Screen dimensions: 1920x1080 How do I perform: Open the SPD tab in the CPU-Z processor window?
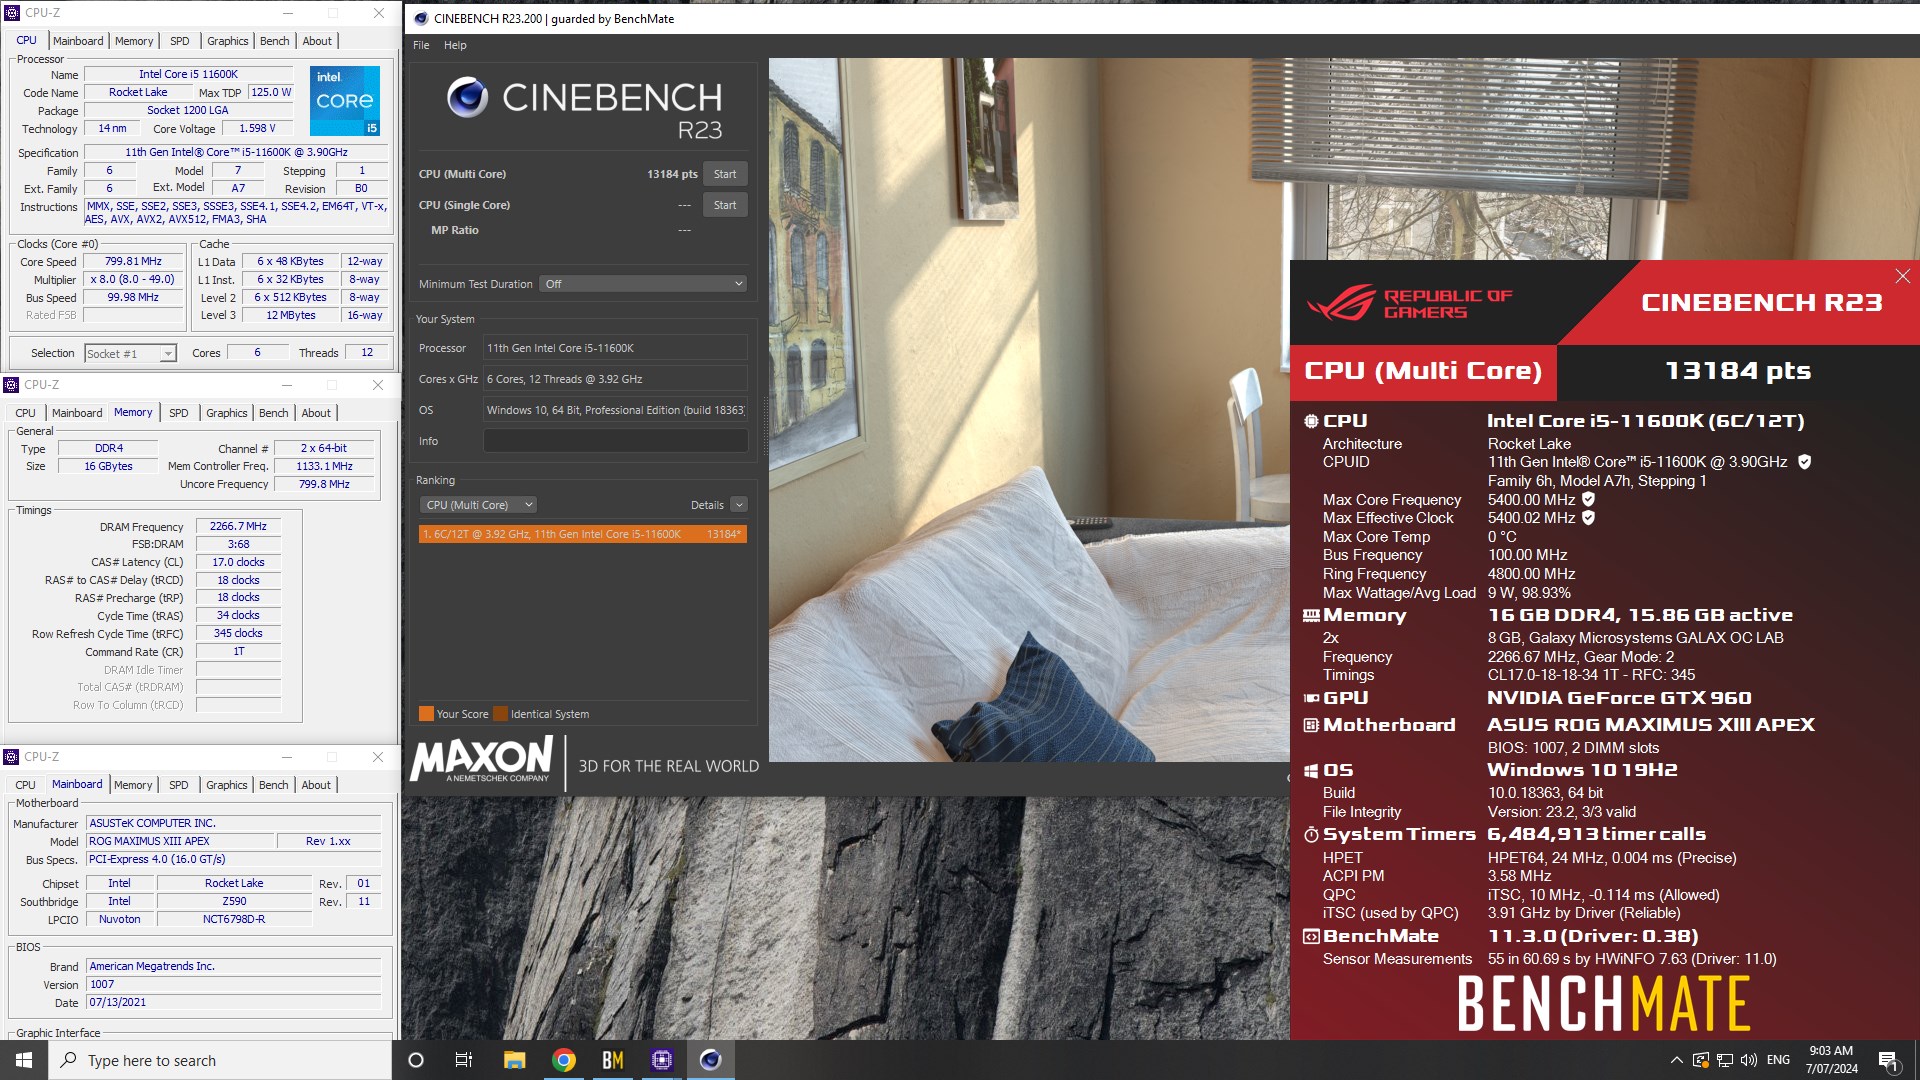click(x=179, y=41)
